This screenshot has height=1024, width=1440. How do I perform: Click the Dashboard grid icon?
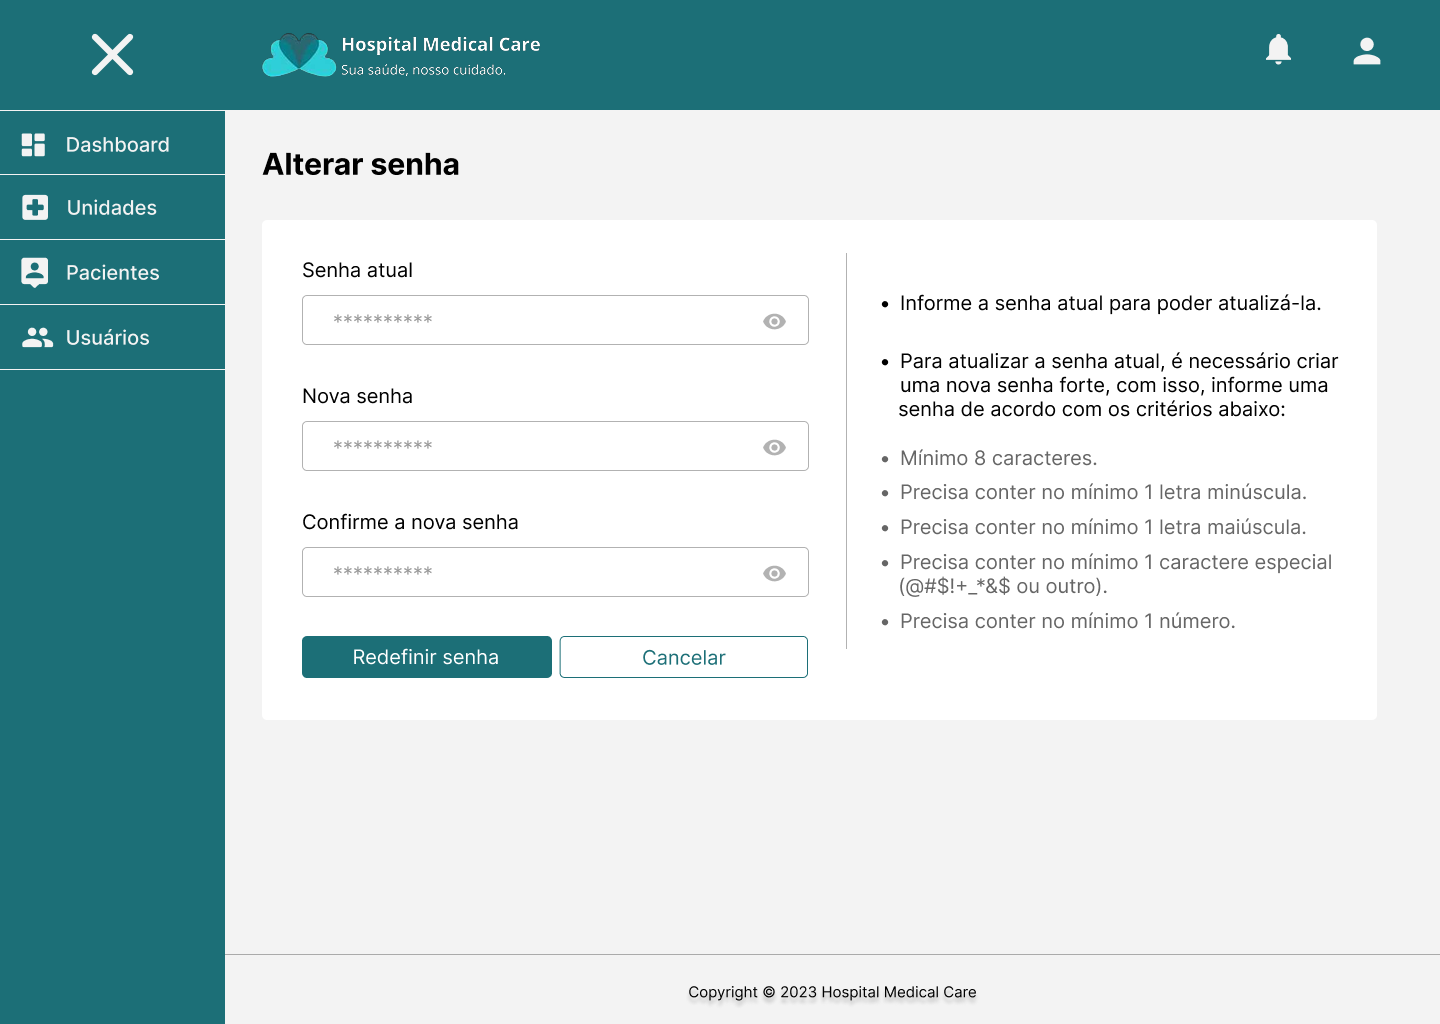point(34,145)
